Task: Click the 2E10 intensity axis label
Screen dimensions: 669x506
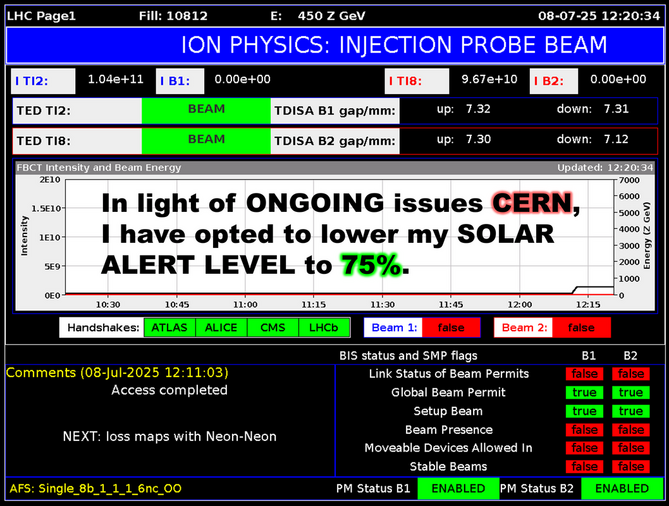Action: point(50,180)
